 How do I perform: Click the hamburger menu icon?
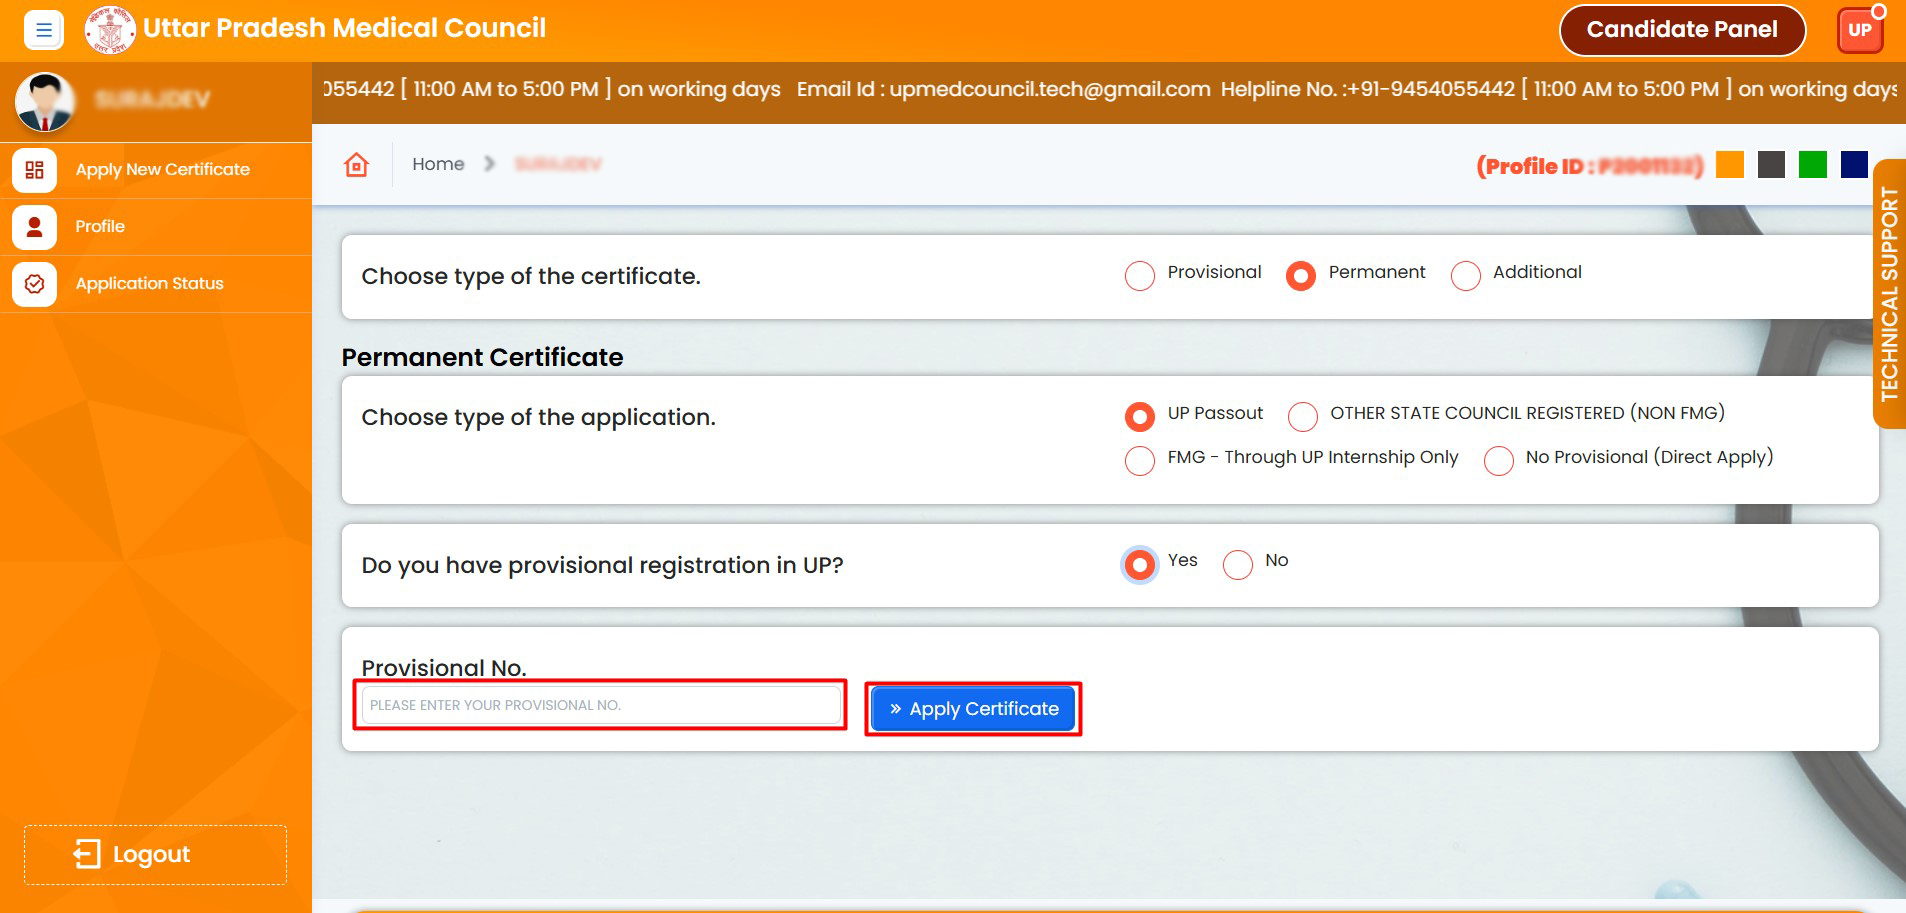point(43,30)
